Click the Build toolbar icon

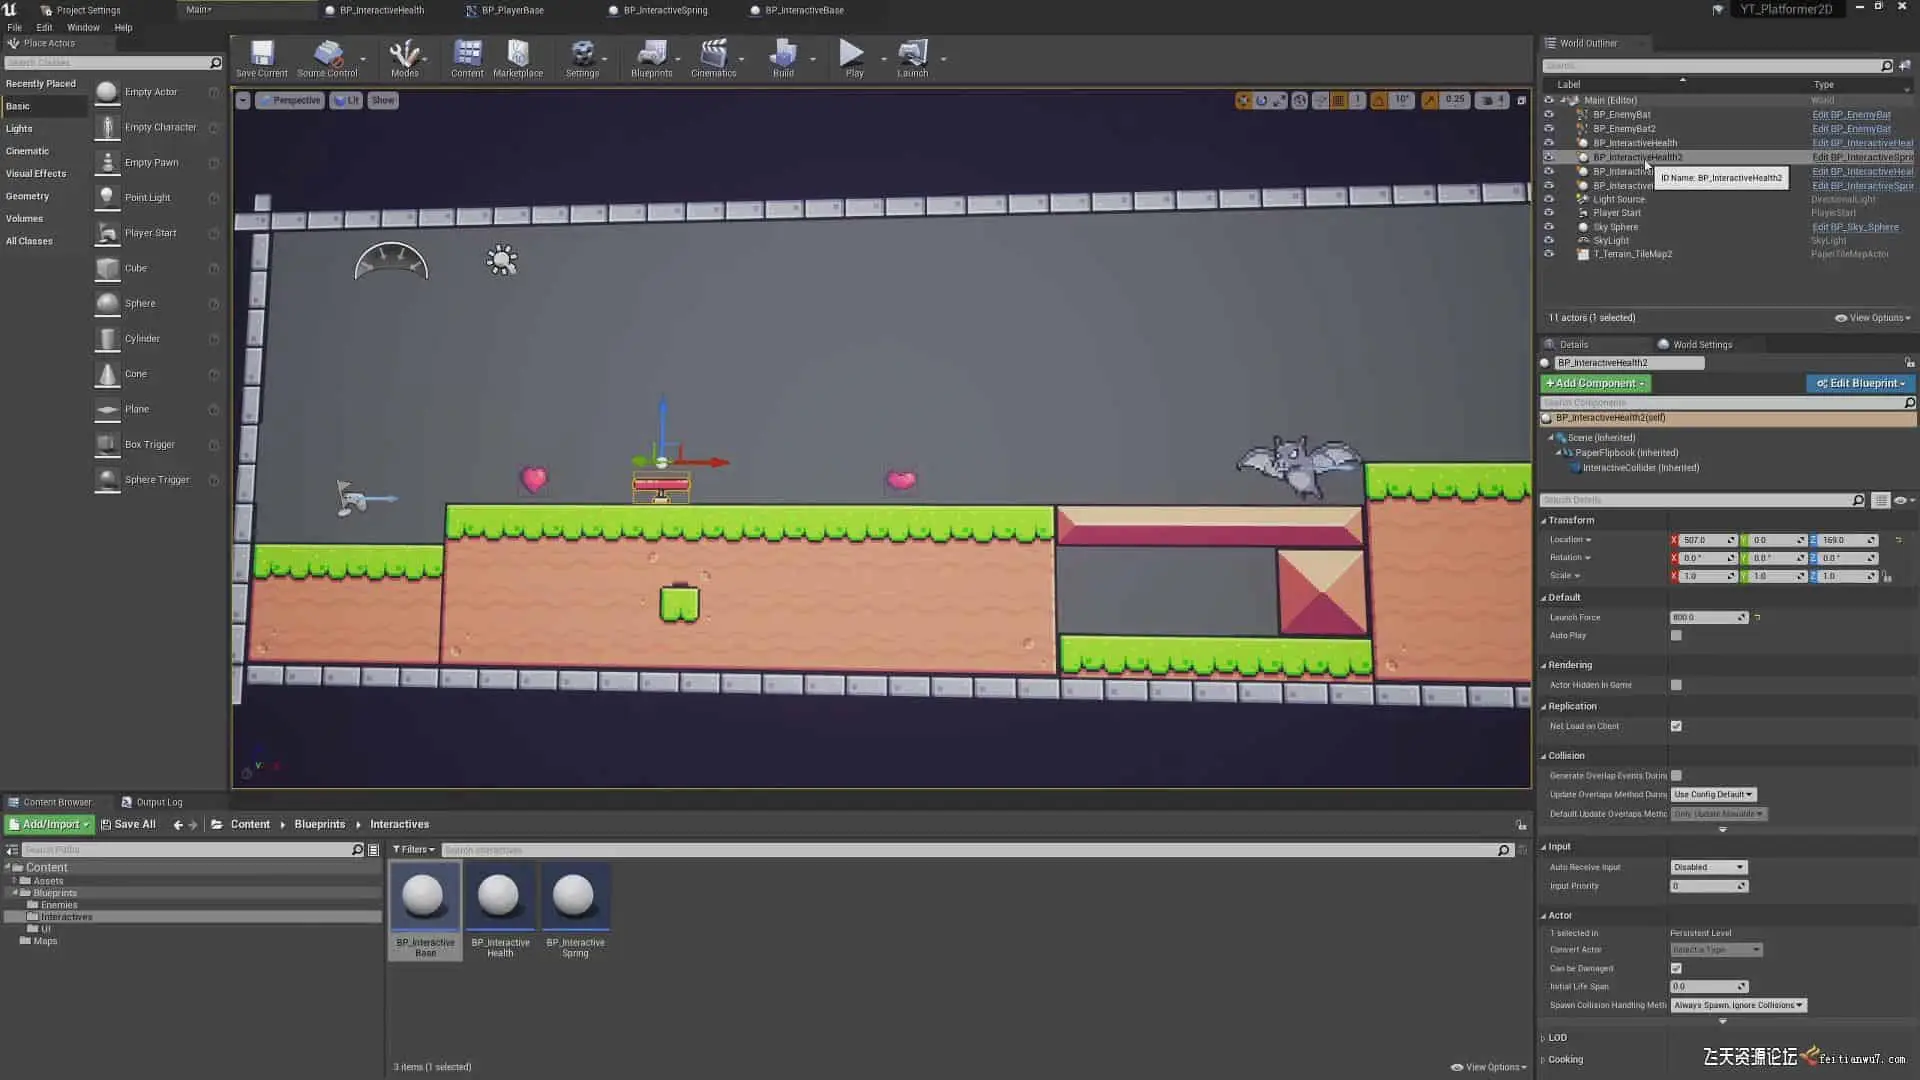click(783, 57)
